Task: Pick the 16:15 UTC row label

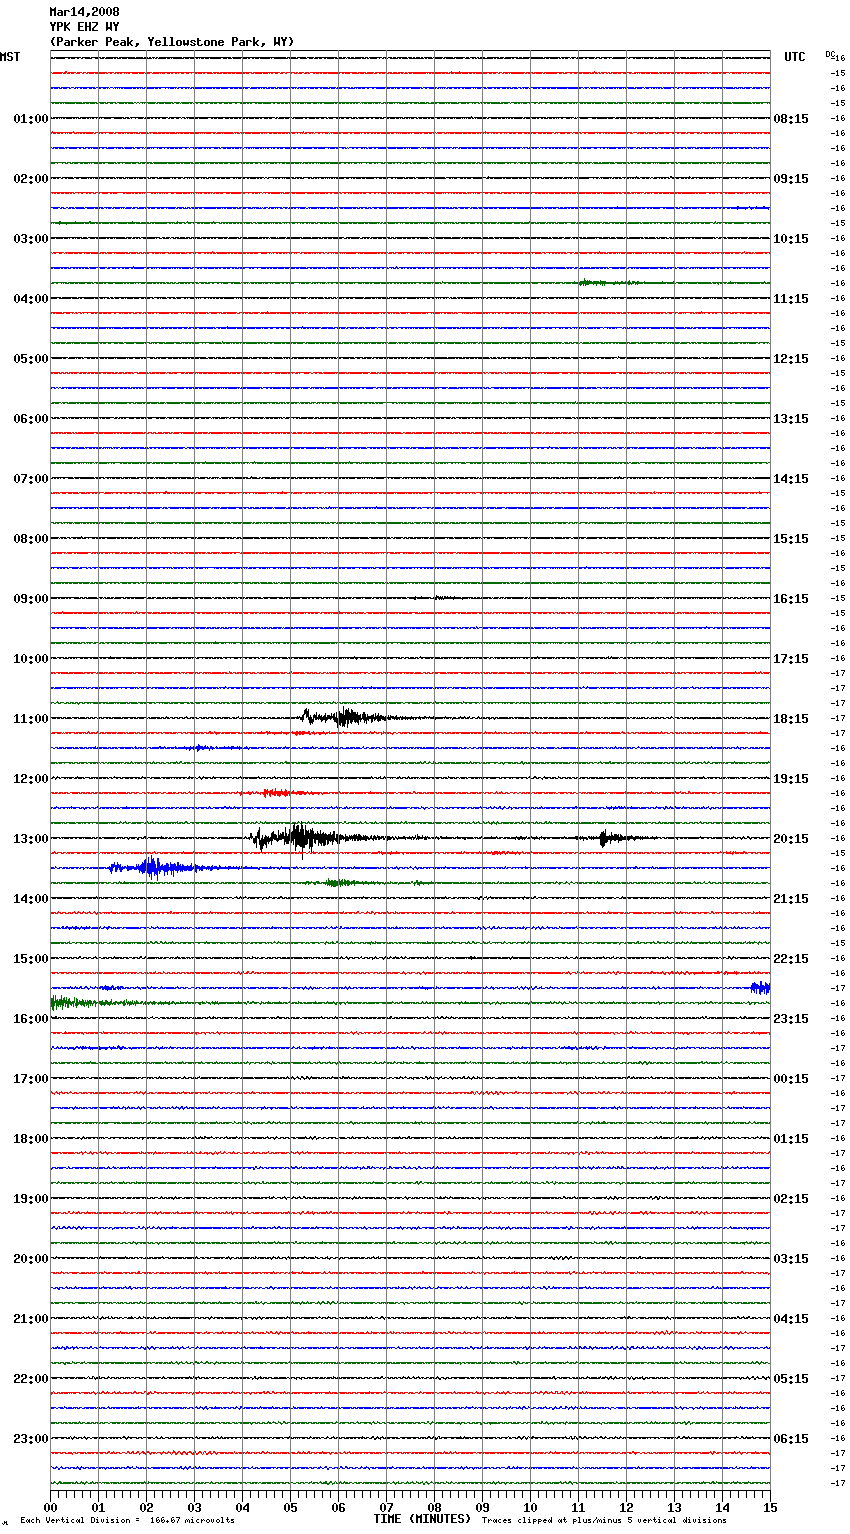Action: coord(791,599)
